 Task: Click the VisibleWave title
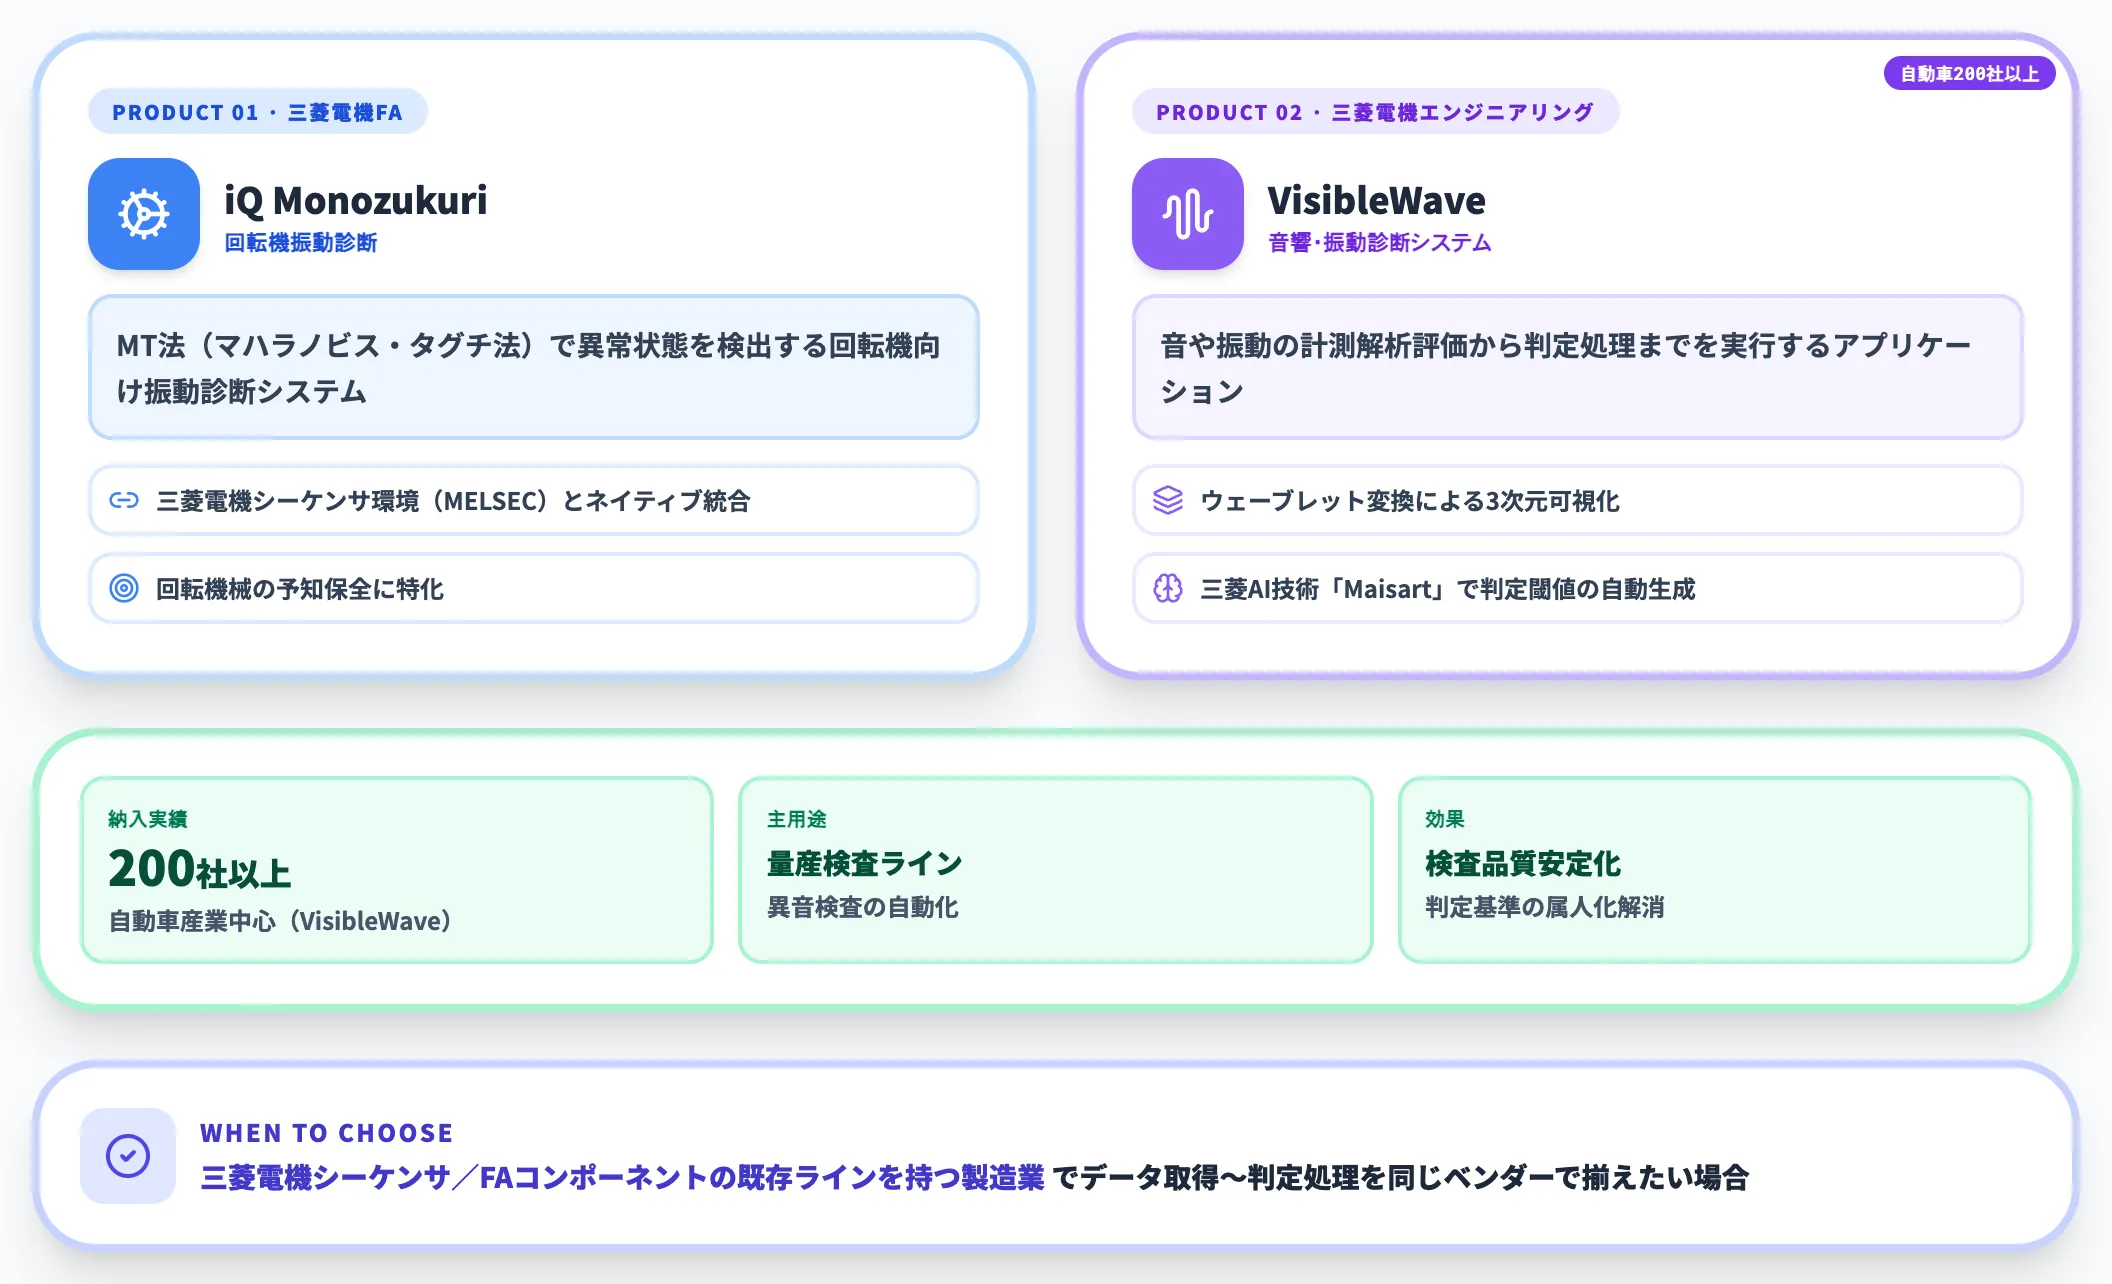click(1377, 200)
